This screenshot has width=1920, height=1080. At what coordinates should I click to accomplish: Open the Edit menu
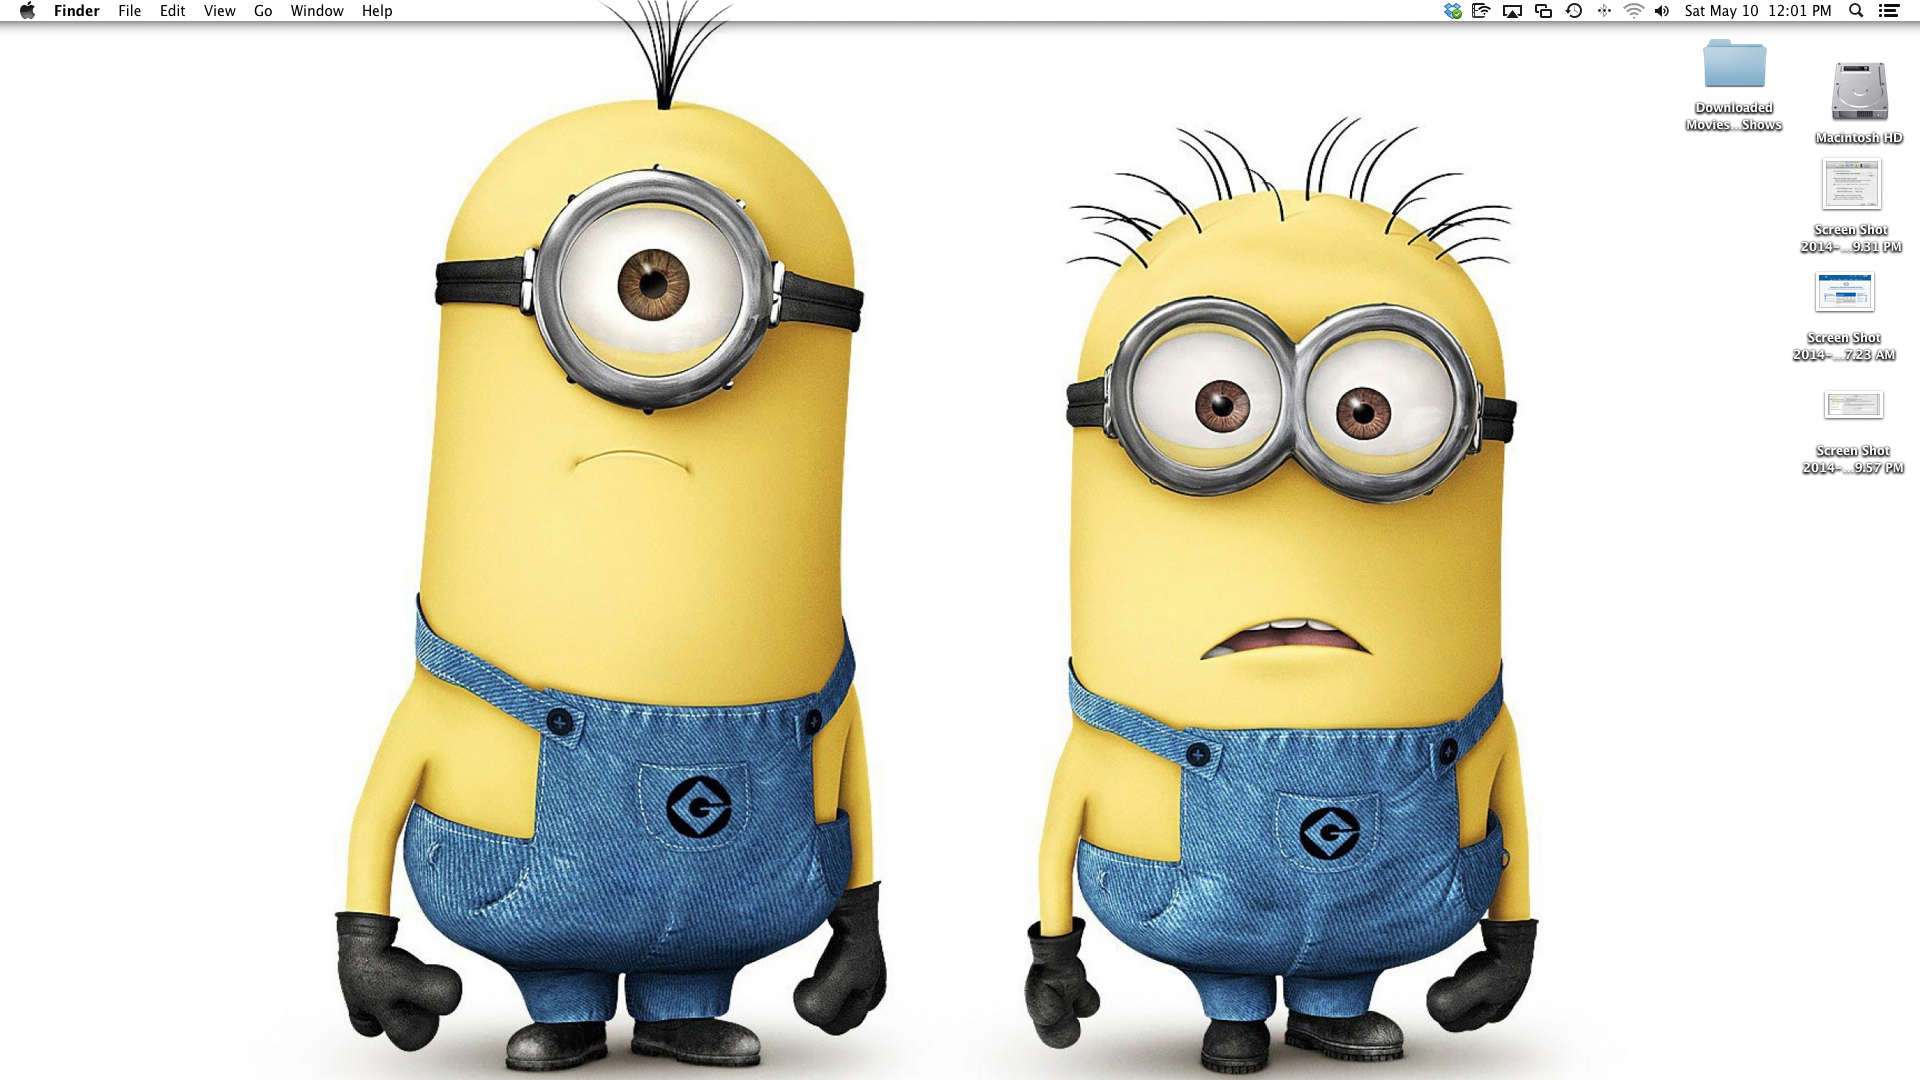point(172,11)
